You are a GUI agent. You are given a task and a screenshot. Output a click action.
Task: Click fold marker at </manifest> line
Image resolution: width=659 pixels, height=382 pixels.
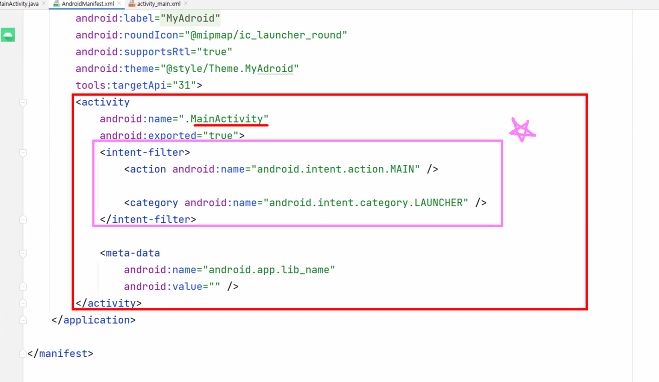click(x=23, y=353)
